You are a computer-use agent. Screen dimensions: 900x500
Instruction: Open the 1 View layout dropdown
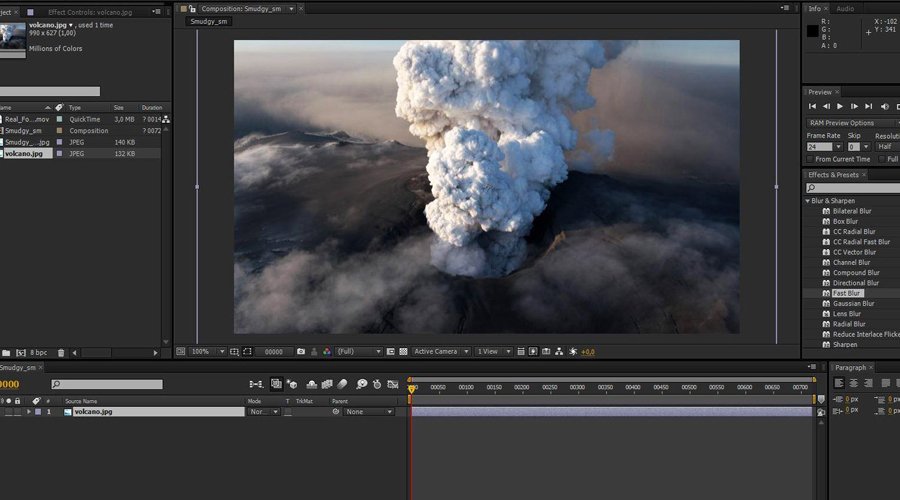(493, 351)
